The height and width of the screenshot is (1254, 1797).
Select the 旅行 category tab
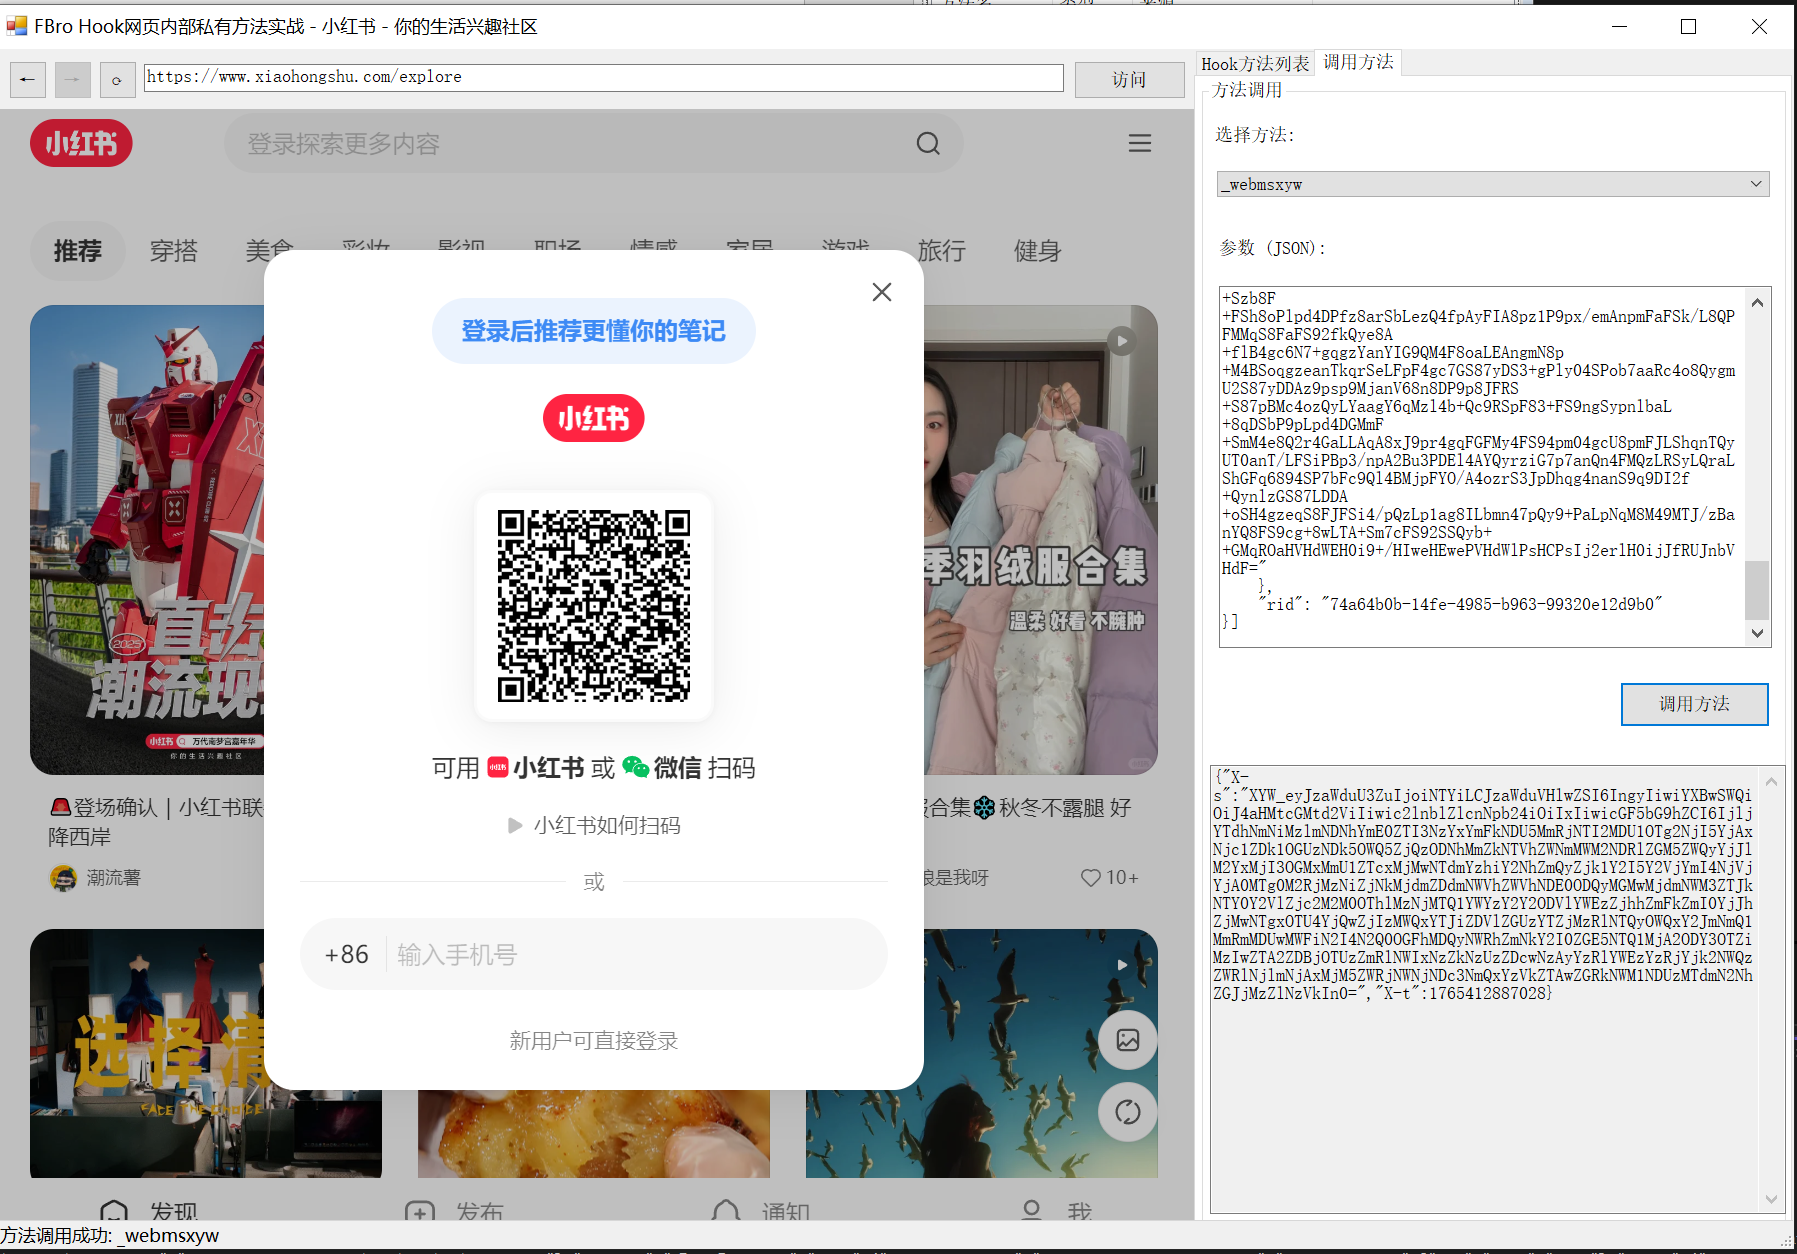(942, 250)
